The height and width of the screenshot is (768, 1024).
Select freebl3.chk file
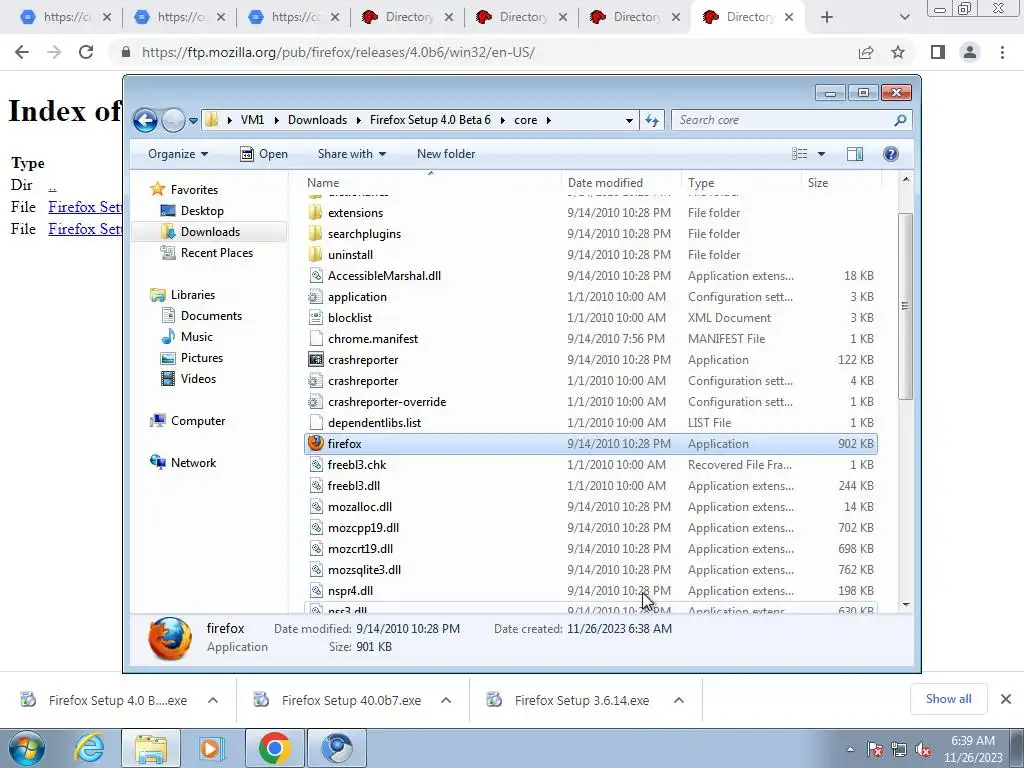[357, 465]
